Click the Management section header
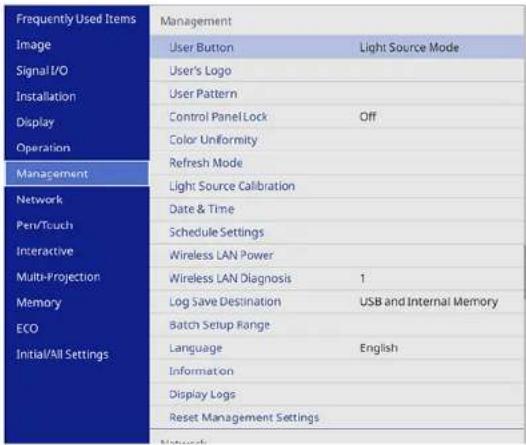Image resolution: width=526 pixels, height=445 pixels. (196, 21)
